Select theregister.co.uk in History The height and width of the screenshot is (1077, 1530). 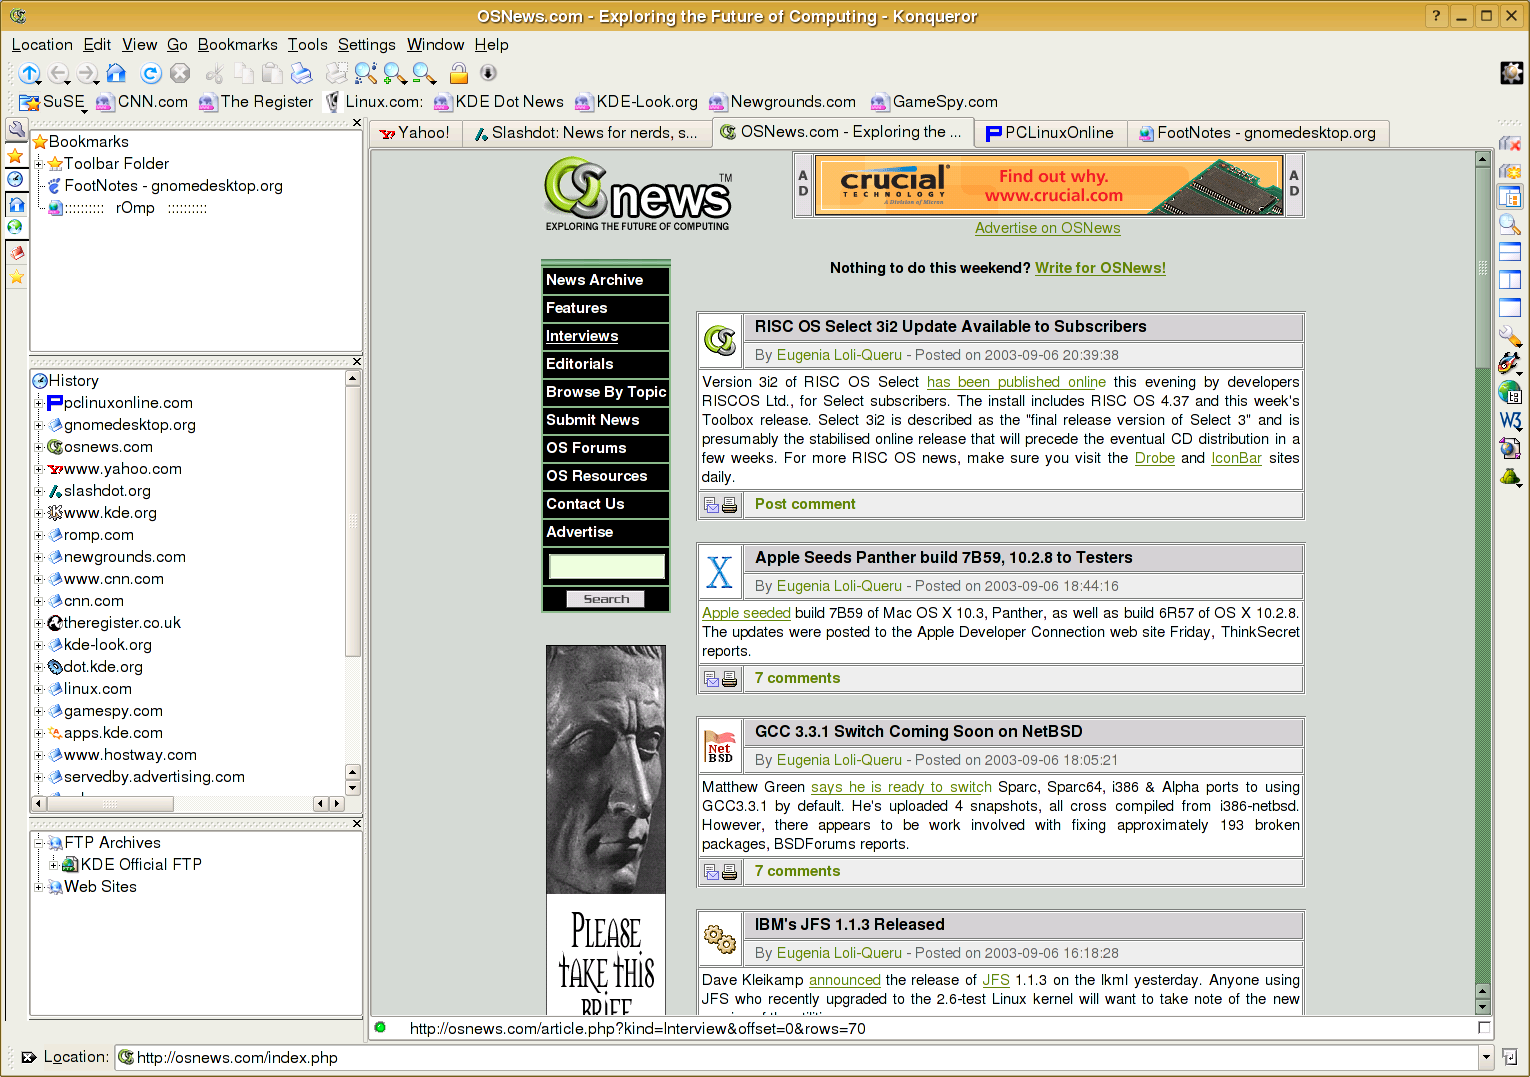(x=122, y=623)
